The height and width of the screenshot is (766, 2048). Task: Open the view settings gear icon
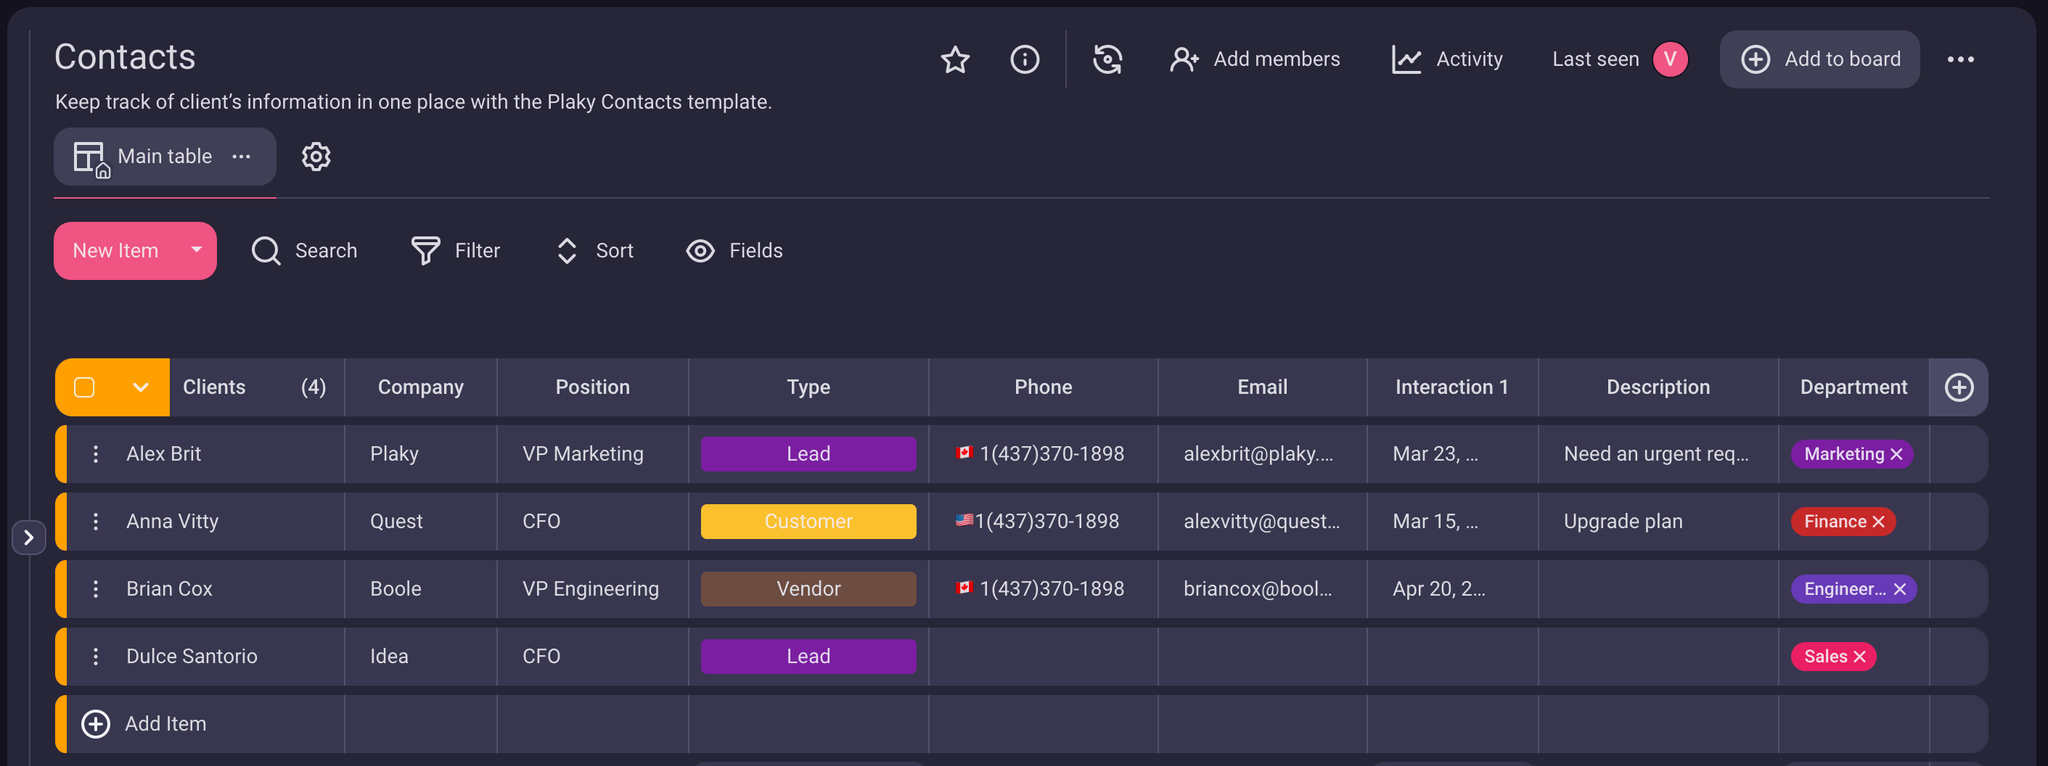pos(316,157)
